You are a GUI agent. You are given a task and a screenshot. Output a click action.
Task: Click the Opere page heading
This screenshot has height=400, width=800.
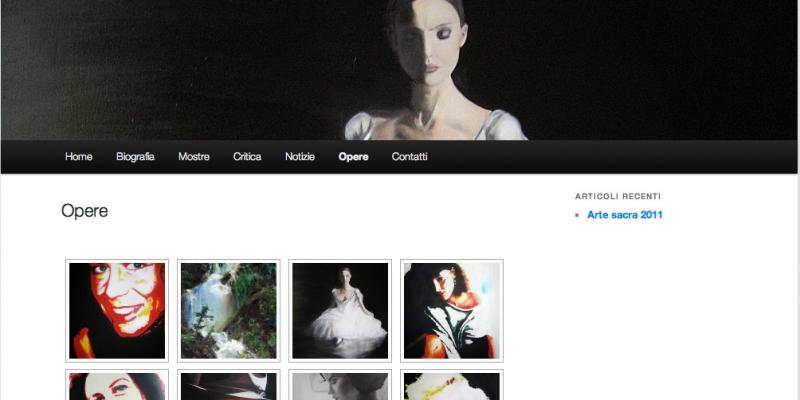[x=84, y=211]
